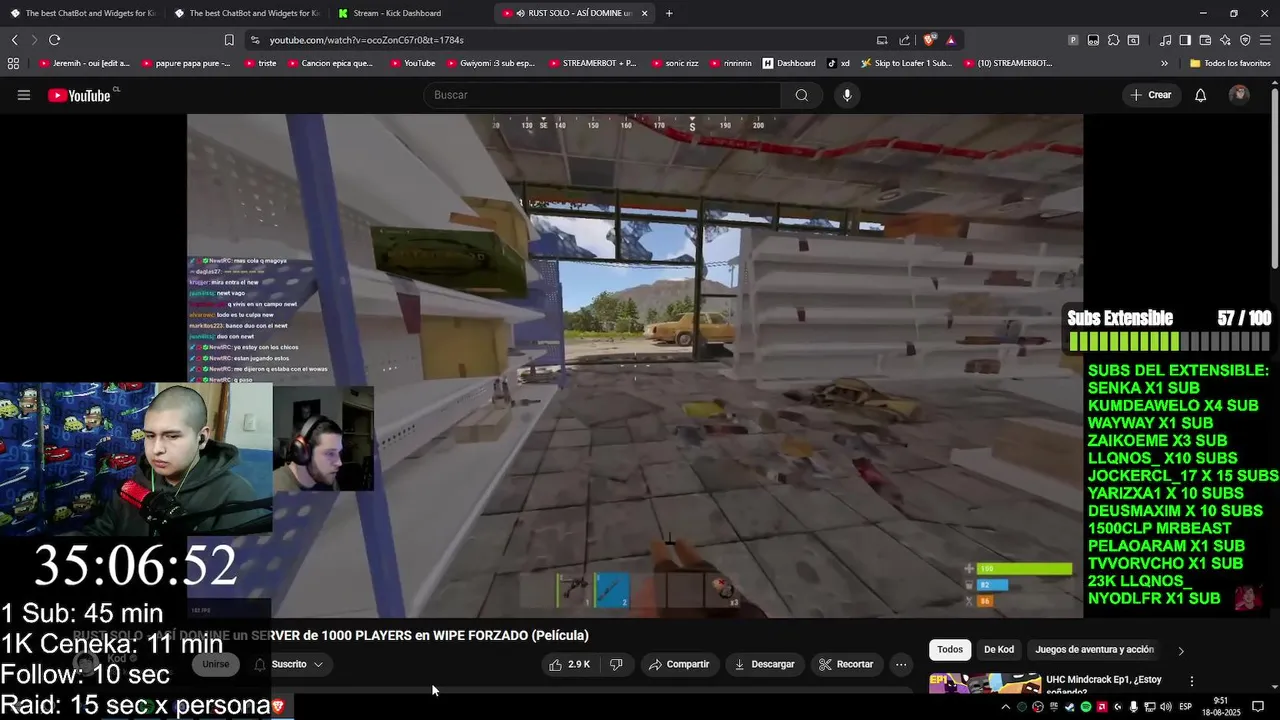Open YouTube notifications bell

pyautogui.click(x=1200, y=95)
